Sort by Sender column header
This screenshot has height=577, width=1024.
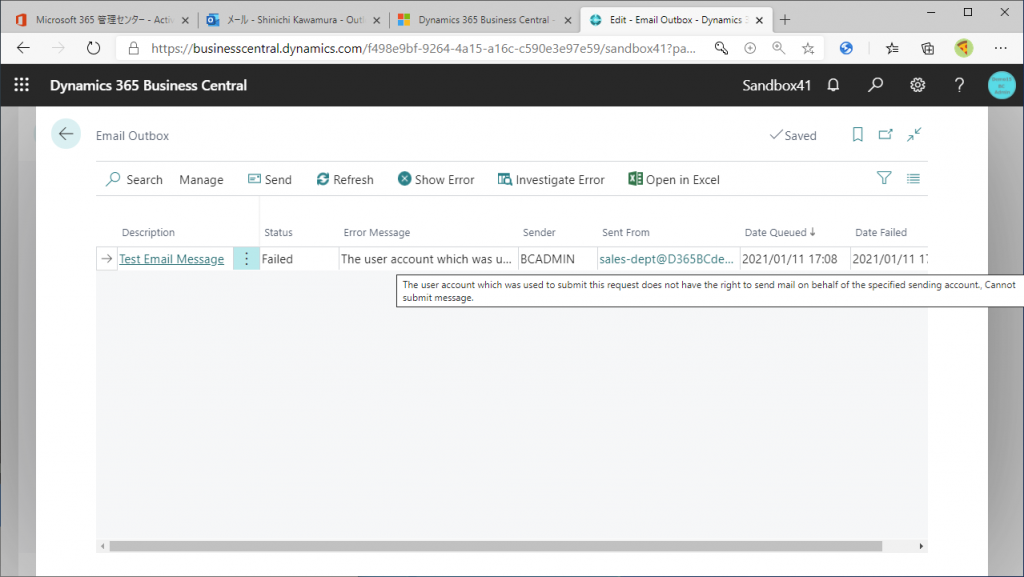[539, 232]
